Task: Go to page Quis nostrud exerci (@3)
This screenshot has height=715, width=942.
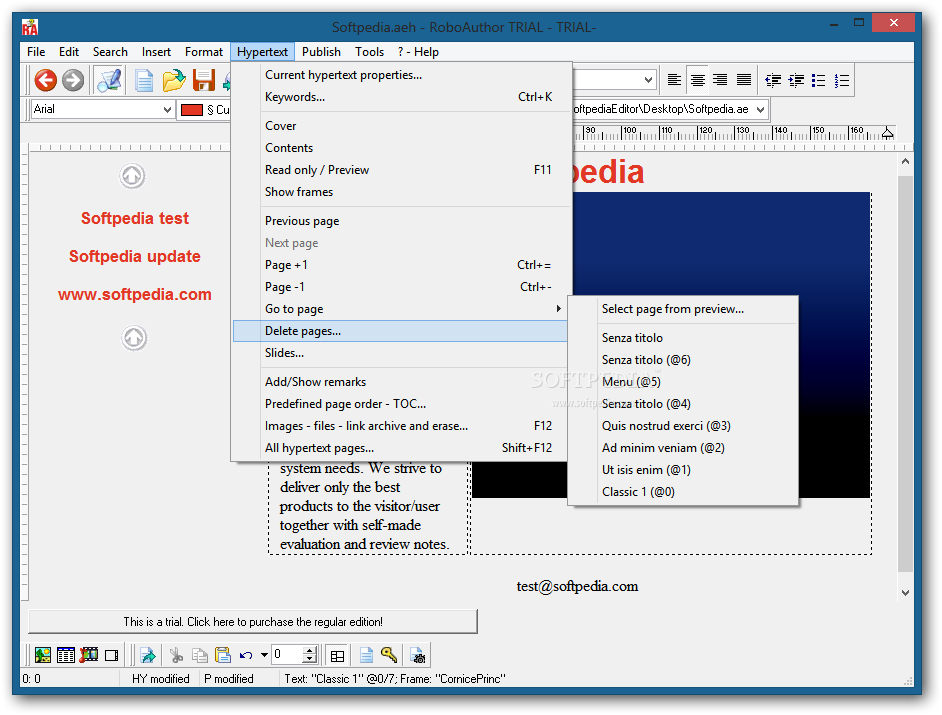Action: 683,426
